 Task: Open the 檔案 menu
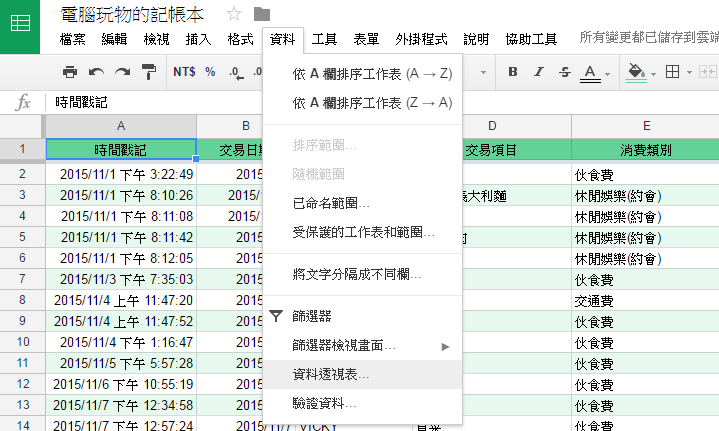pos(72,39)
